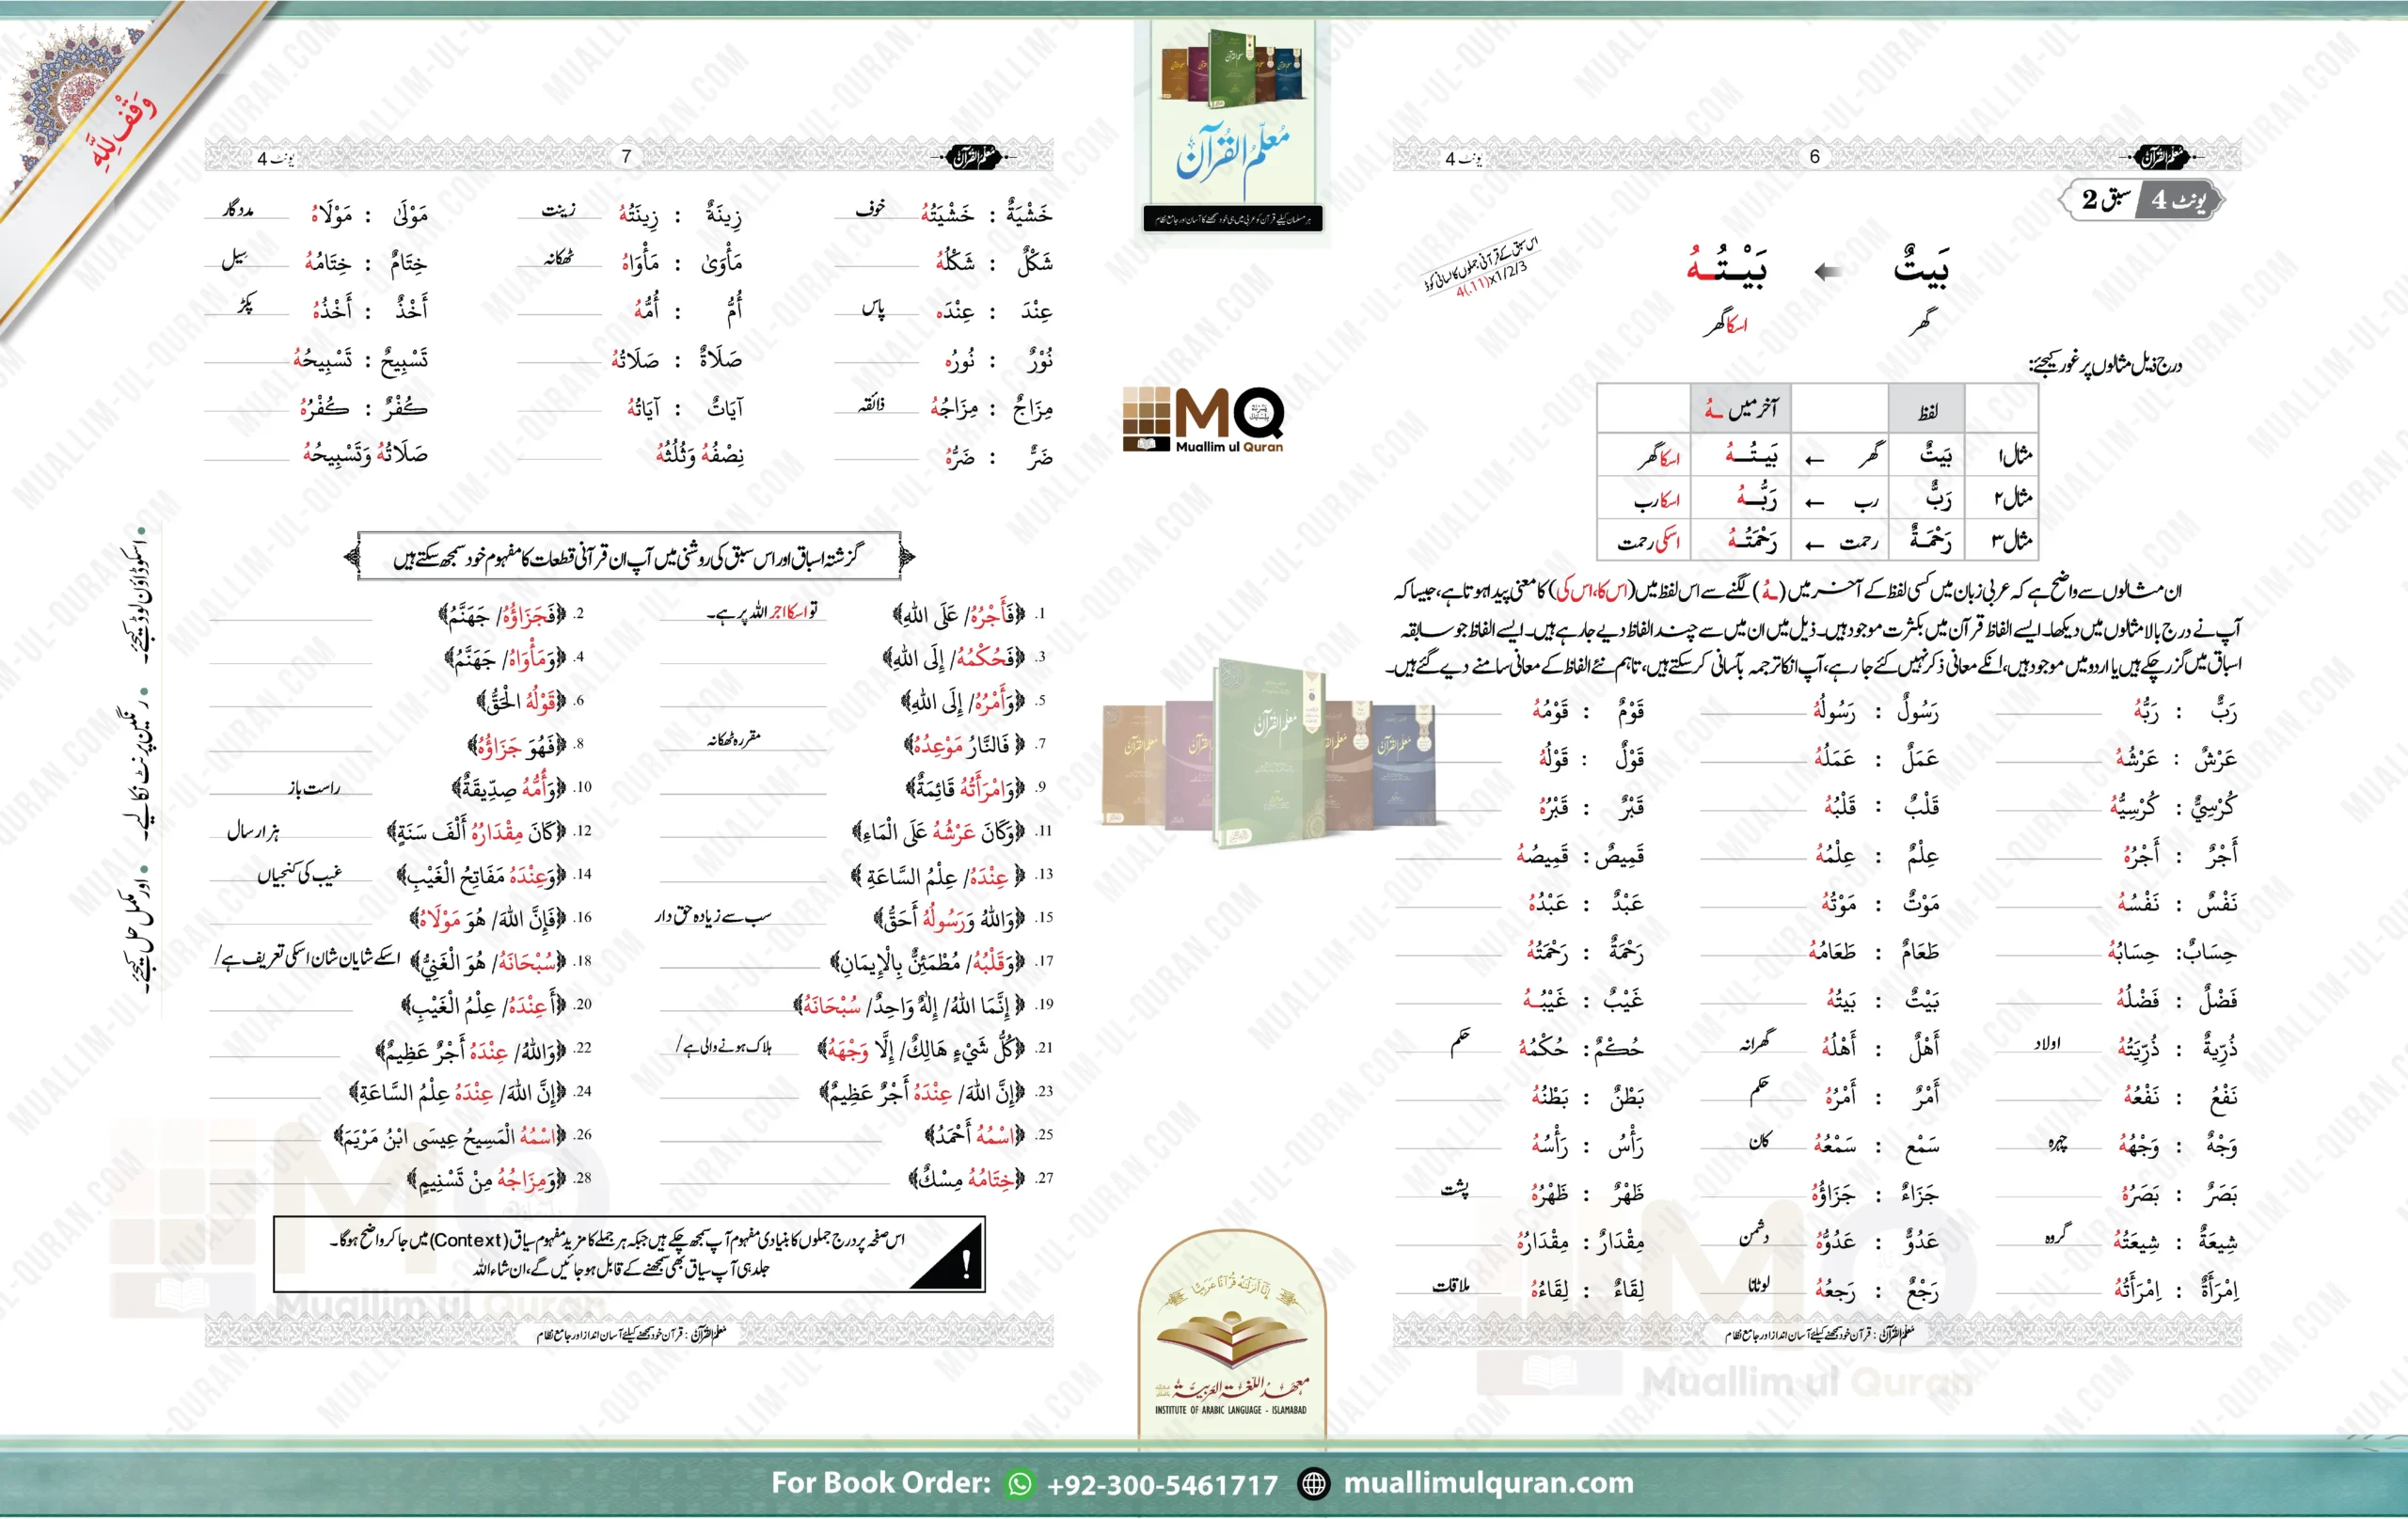The width and height of the screenshot is (2408, 1519).
Task: Open the muallimulquran.com website link
Action: click(x=1488, y=1484)
